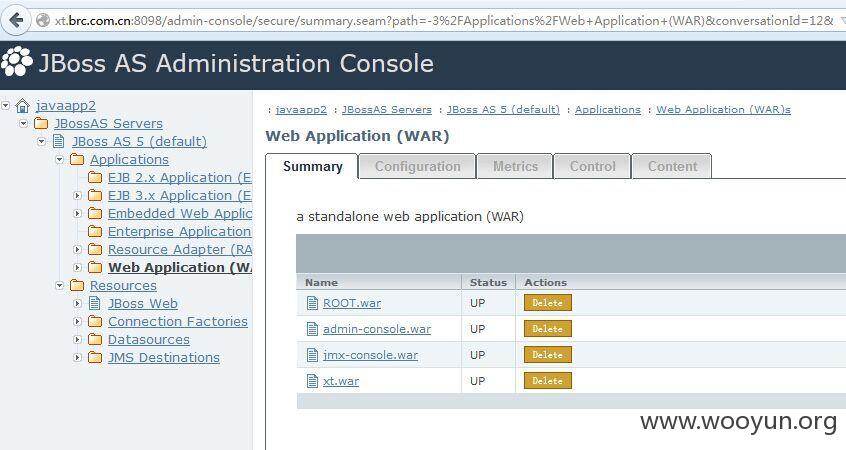This screenshot has width=846, height=450.
Task: Click folder icon of Datasources
Action: click(x=95, y=339)
